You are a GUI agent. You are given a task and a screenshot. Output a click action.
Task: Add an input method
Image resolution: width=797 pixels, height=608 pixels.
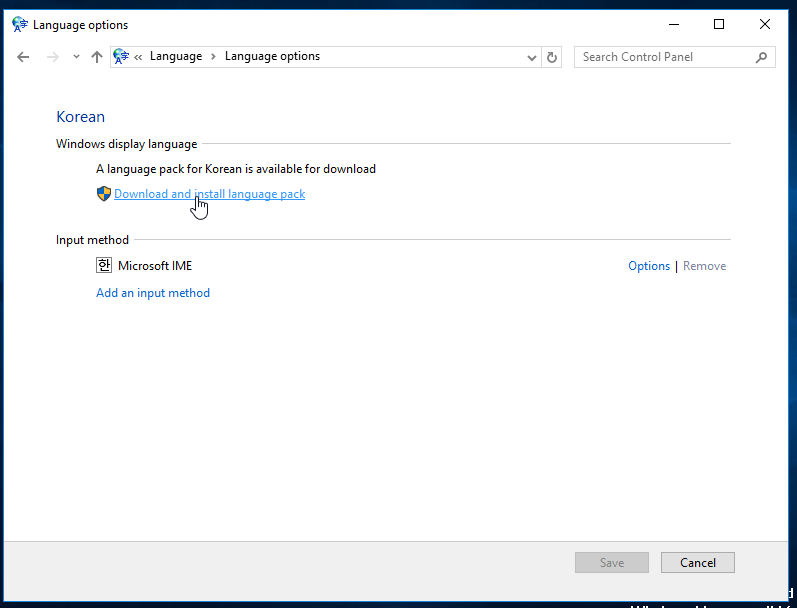(153, 293)
